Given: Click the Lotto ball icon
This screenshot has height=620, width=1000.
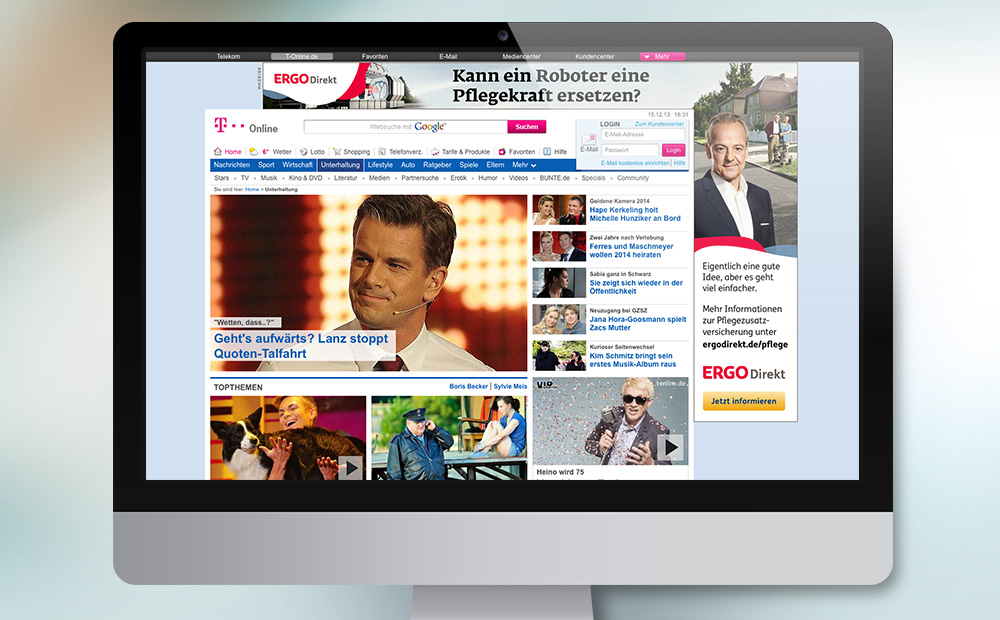Looking at the screenshot, I should click(304, 152).
